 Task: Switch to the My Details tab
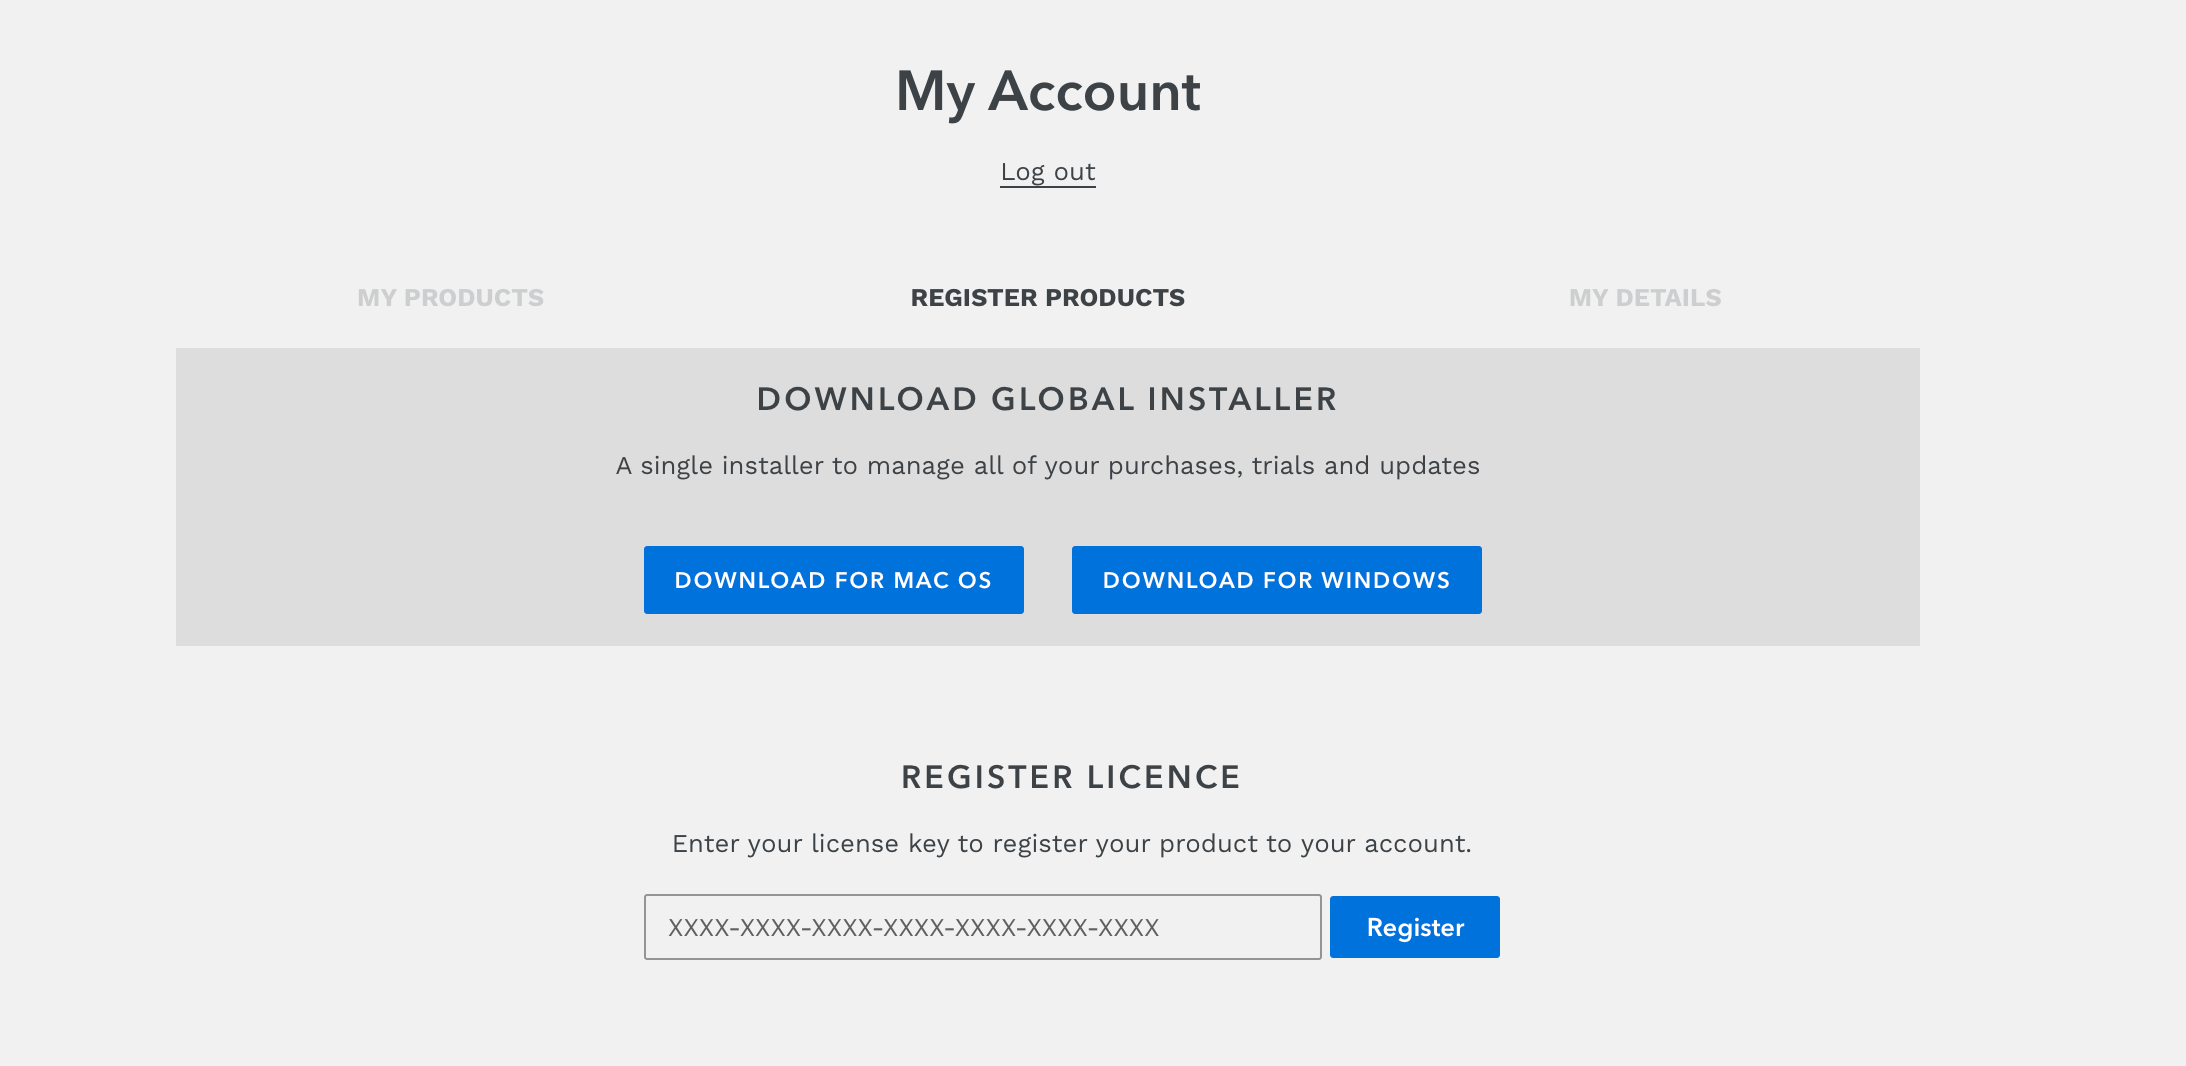pos(1645,298)
